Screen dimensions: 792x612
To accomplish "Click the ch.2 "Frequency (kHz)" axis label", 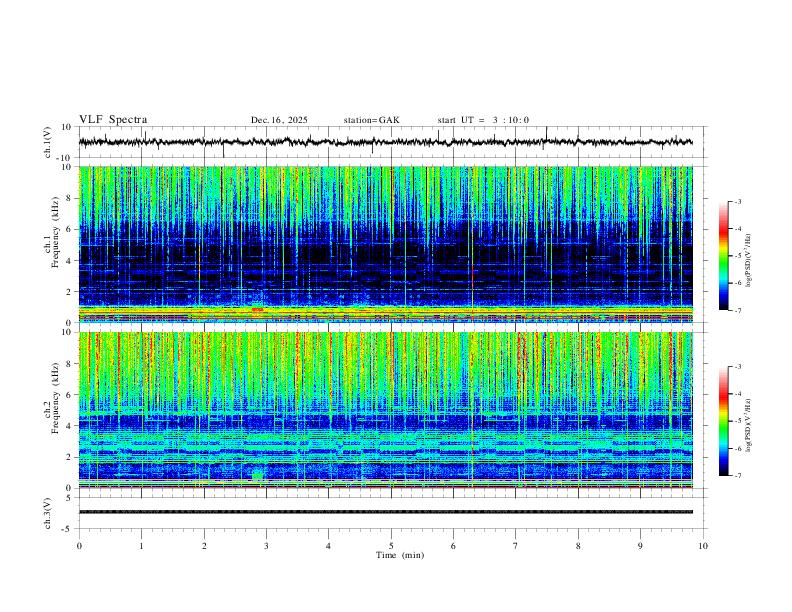I will point(55,398).
